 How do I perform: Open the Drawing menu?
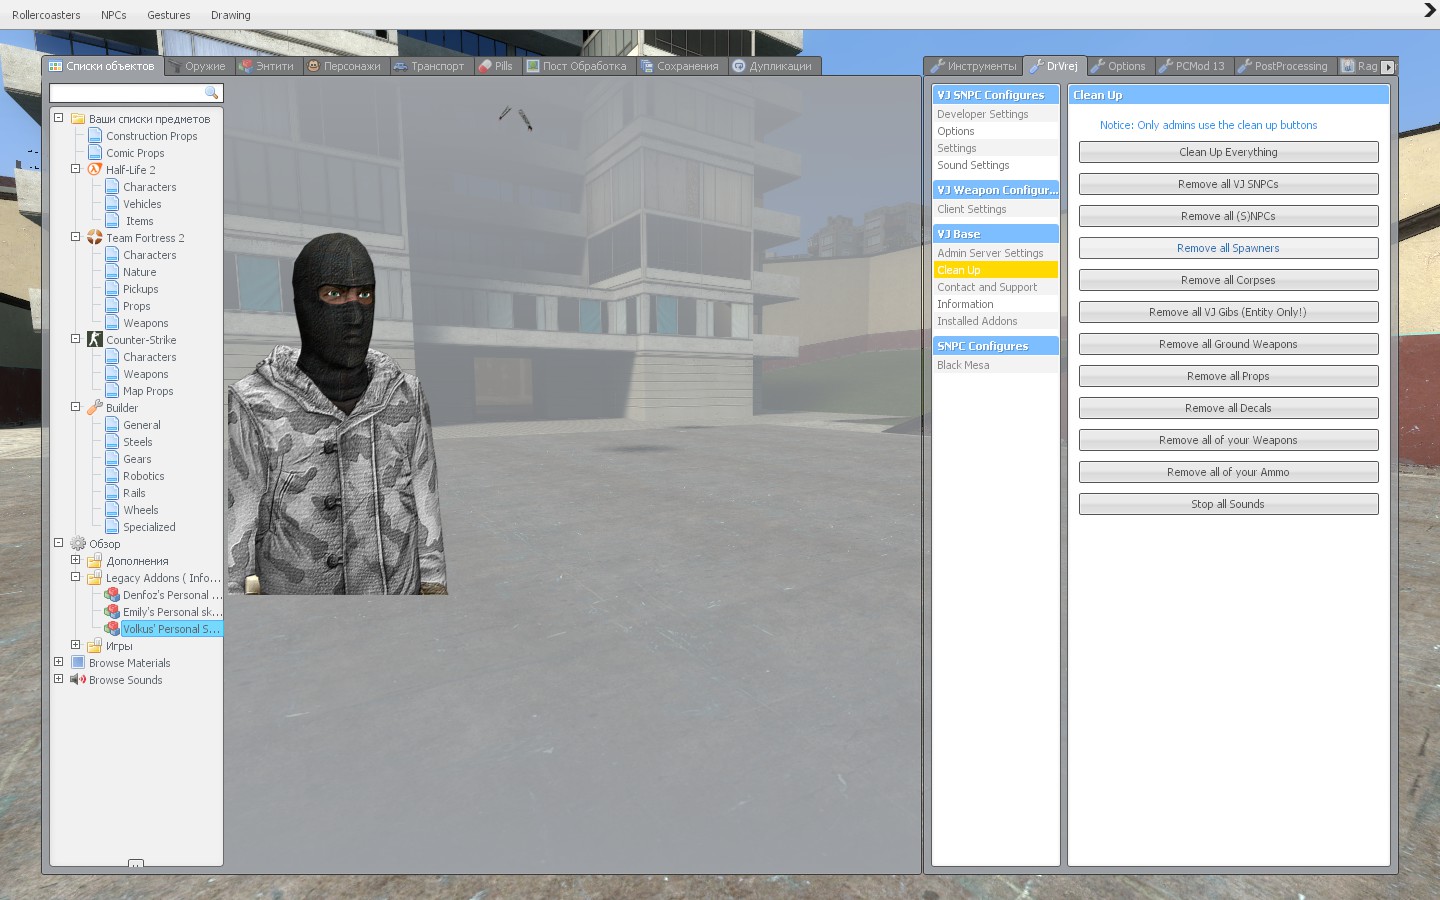[231, 15]
